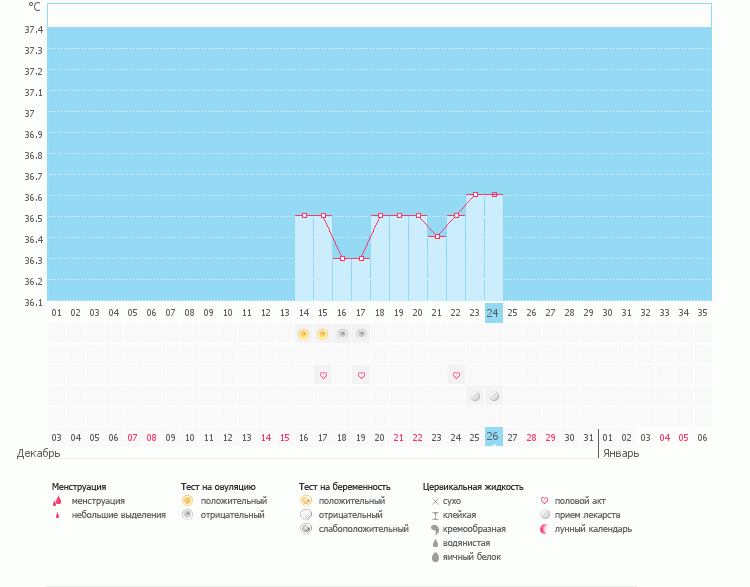Click the 'Январь' month label
This screenshot has height=587, width=750.
[621, 453]
